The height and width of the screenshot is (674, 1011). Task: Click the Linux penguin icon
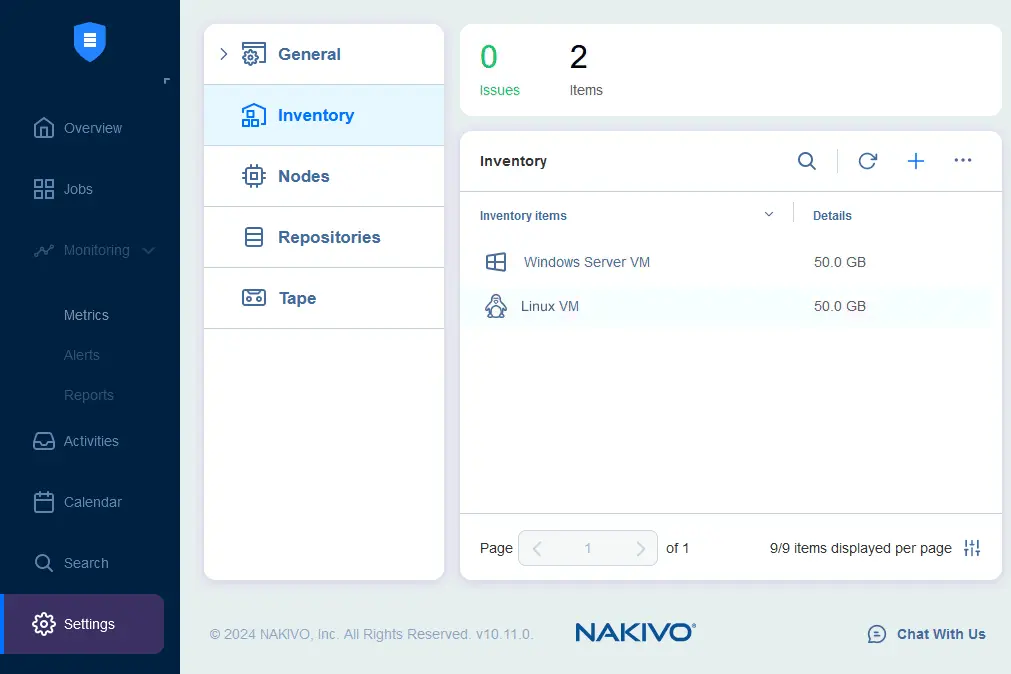(496, 306)
